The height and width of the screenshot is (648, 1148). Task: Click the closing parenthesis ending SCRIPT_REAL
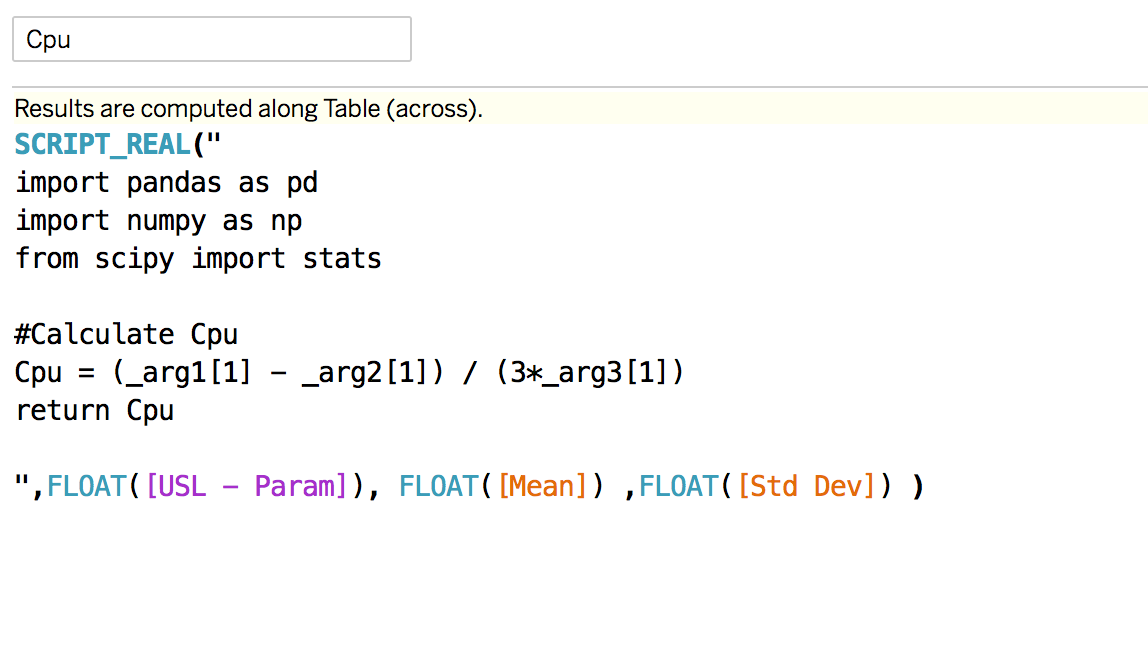click(x=917, y=485)
